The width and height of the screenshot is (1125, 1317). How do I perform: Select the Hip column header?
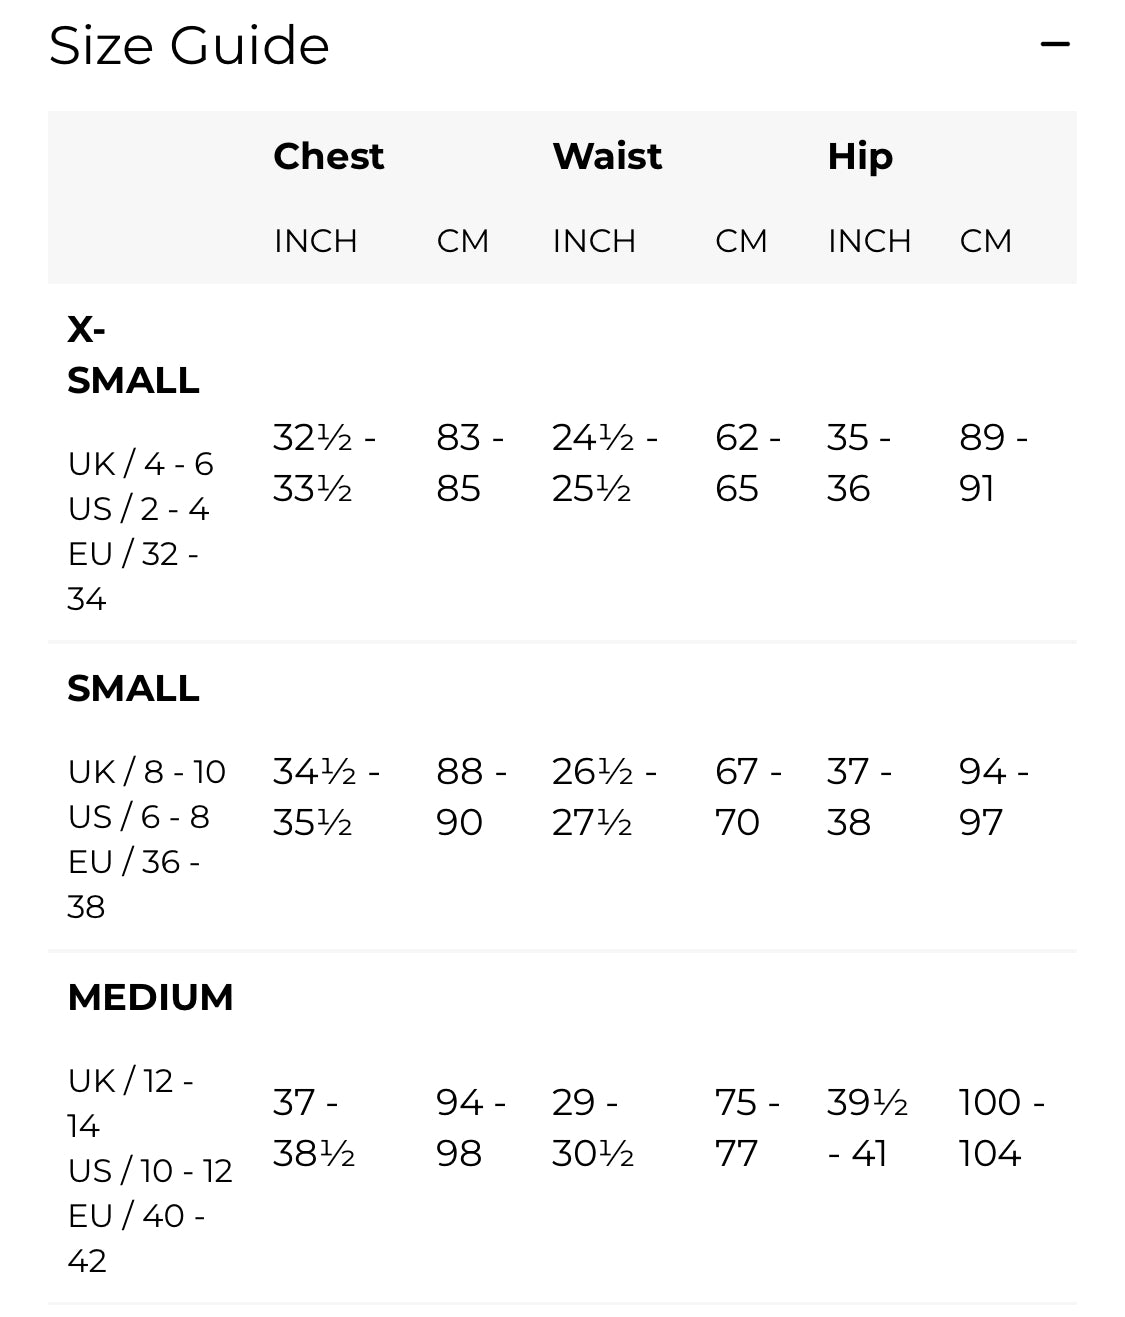[860, 156]
